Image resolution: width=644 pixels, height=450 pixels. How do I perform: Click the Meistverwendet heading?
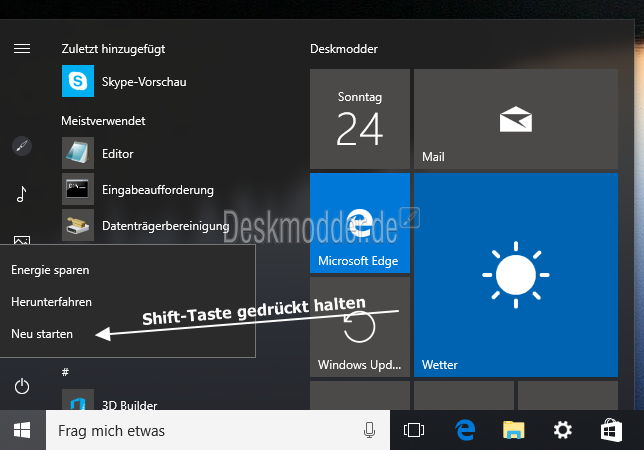click(x=103, y=121)
